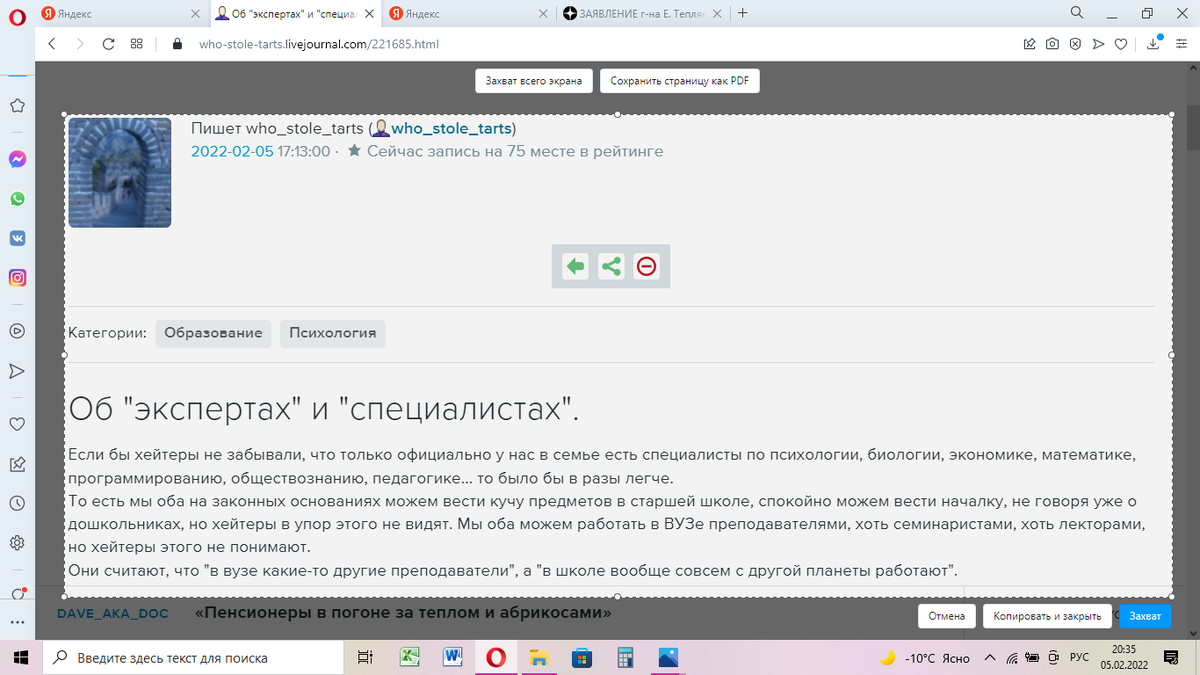Screen dimensions: 1200x675
Task: Click the Сохранить страницу как PDF button
Action: tap(679, 81)
